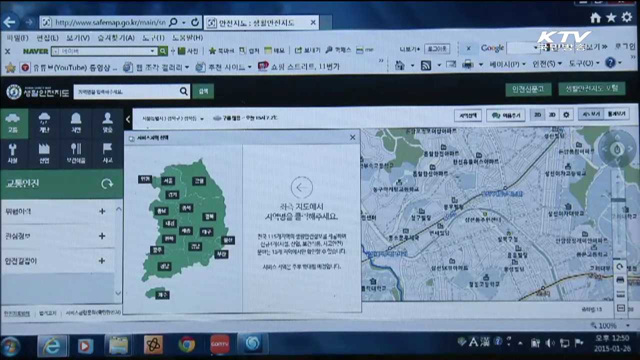Expand the first list item plus sign

point(102,211)
